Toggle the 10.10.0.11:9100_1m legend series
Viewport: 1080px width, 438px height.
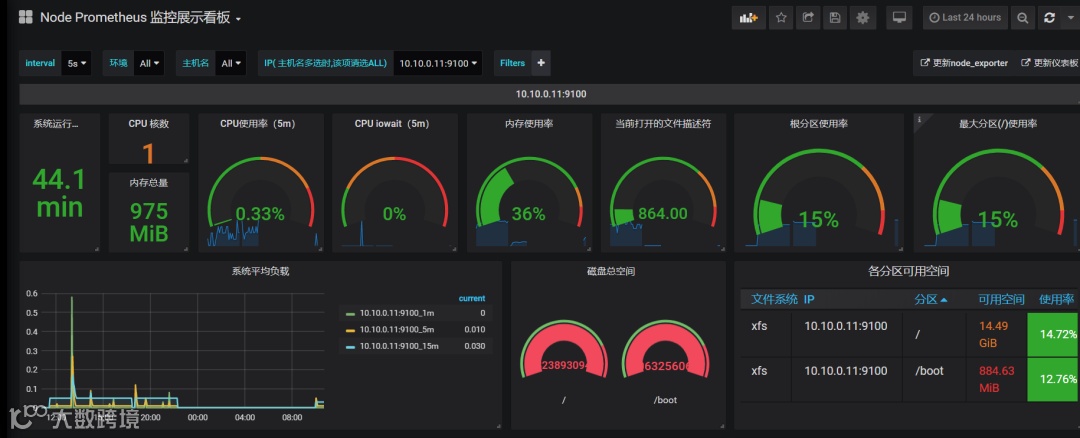[x=397, y=313]
